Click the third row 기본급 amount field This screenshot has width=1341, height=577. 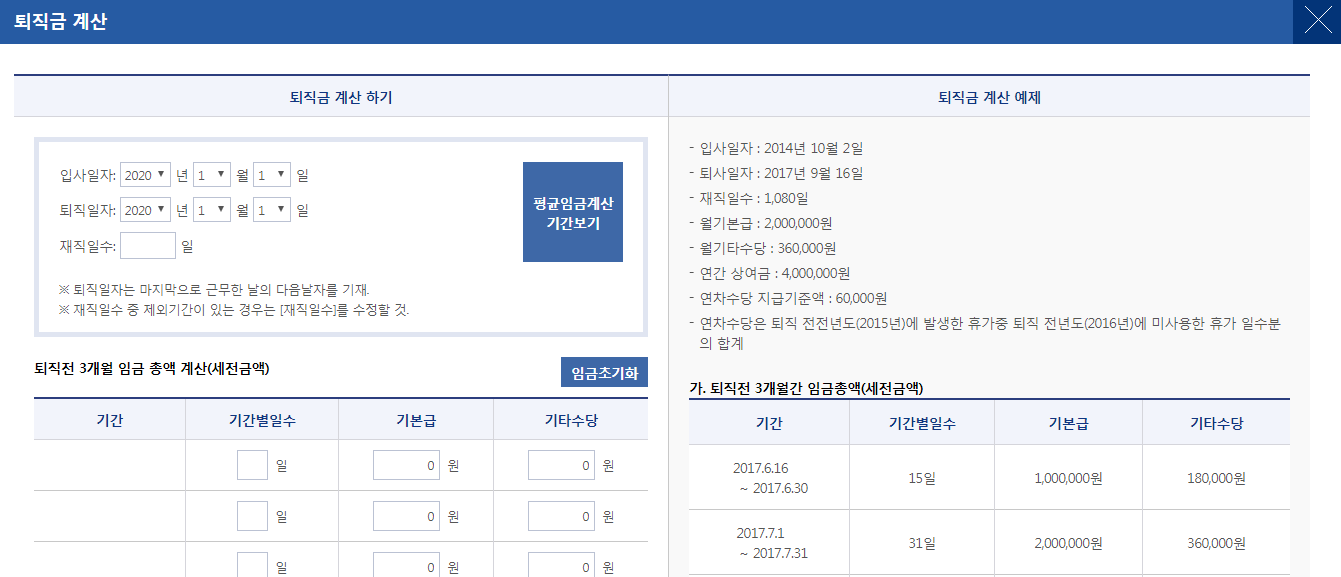[x=406, y=566]
